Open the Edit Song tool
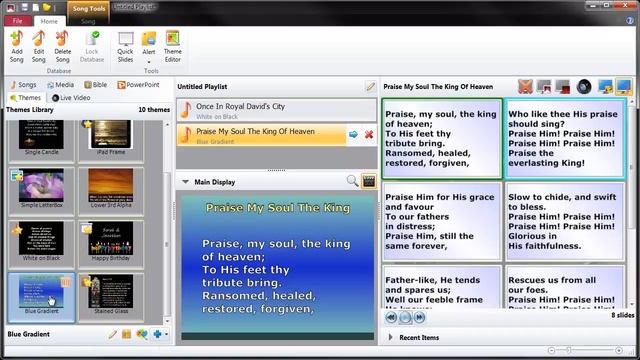The height and width of the screenshot is (360, 640). (x=39, y=47)
